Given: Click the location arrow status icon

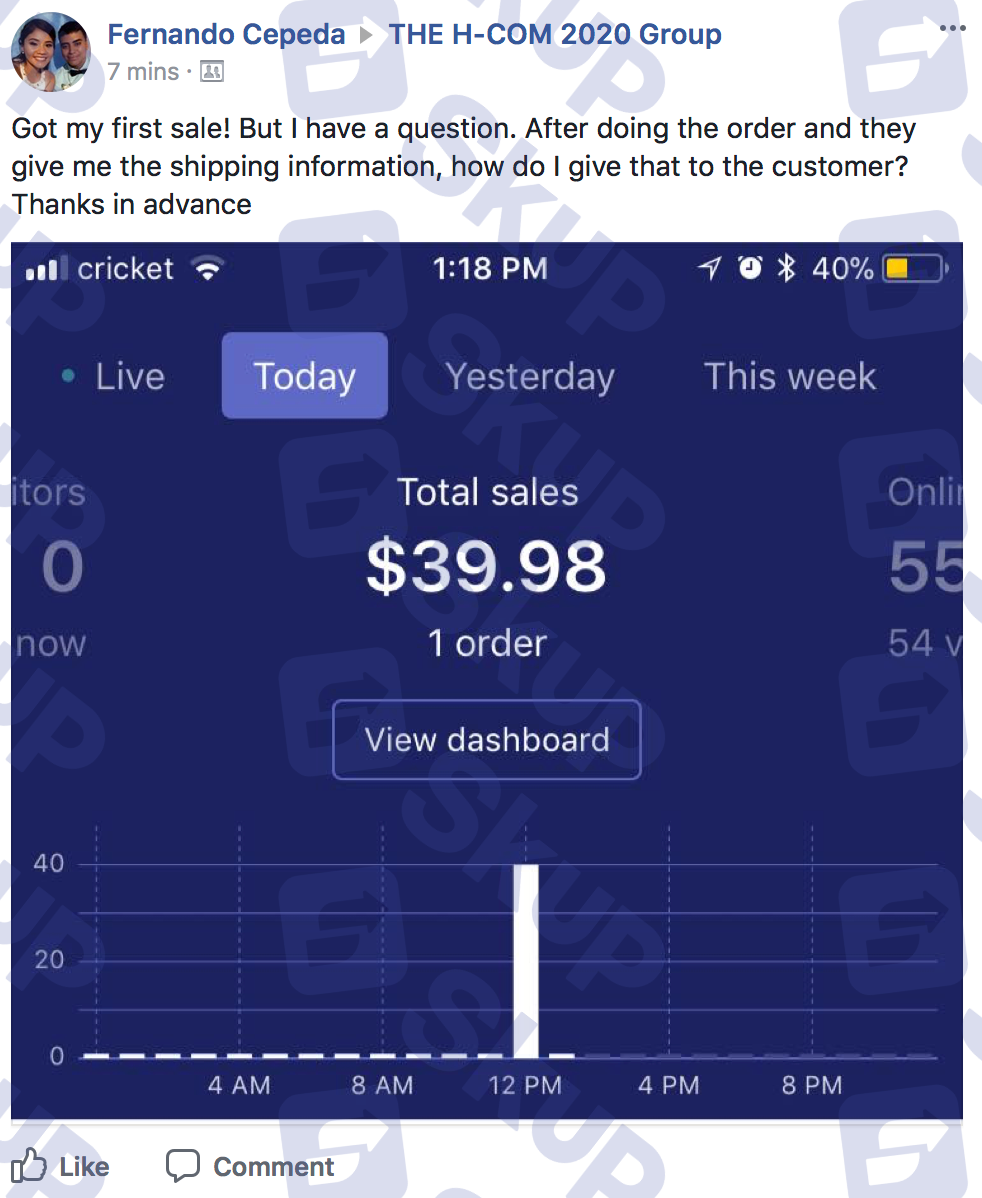Looking at the screenshot, I should click(710, 268).
